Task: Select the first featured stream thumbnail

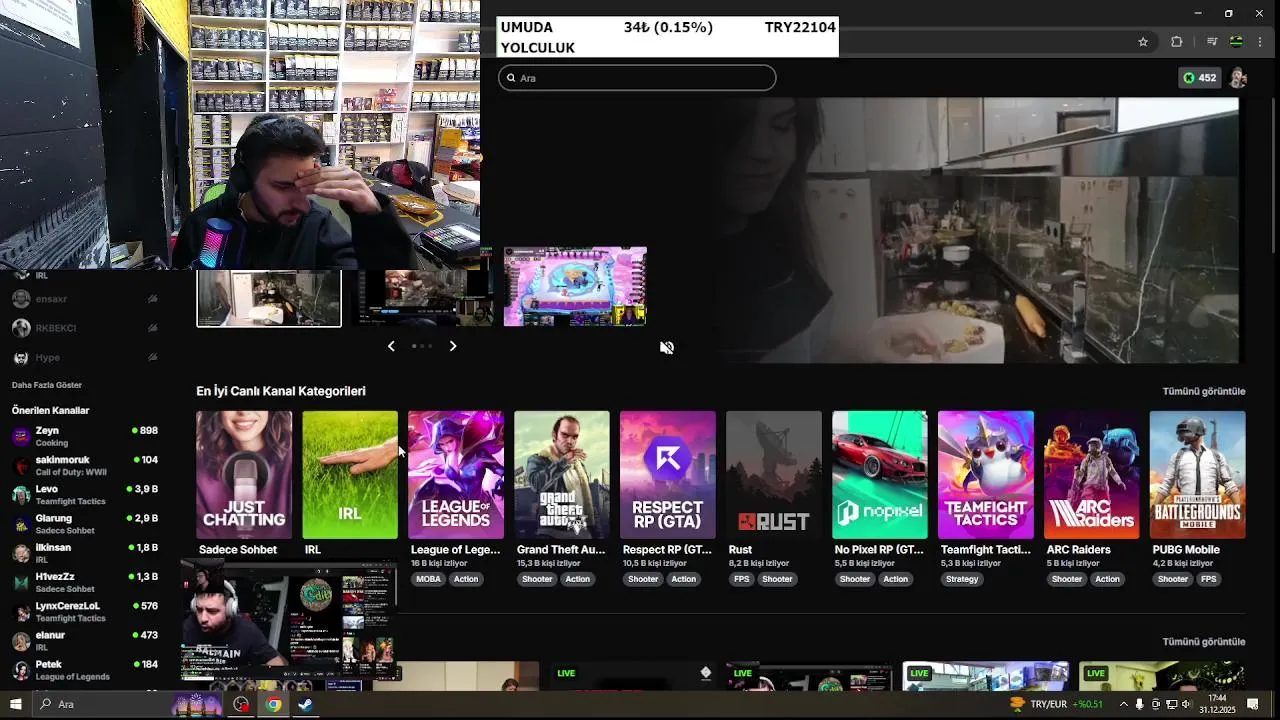Action: (269, 298)
